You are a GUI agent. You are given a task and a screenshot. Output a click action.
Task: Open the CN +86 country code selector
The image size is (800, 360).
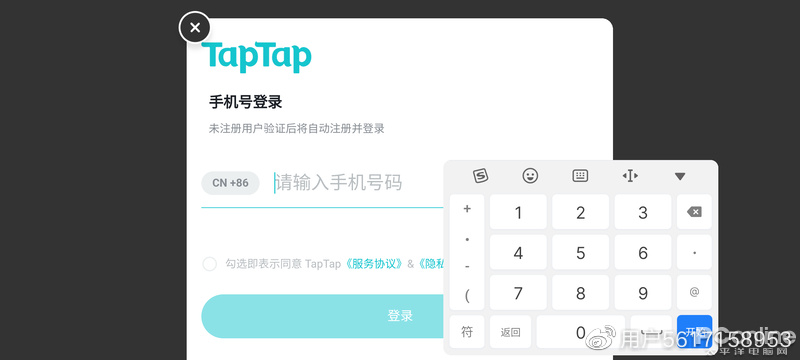pyautogui.click(x=231, y=183)
